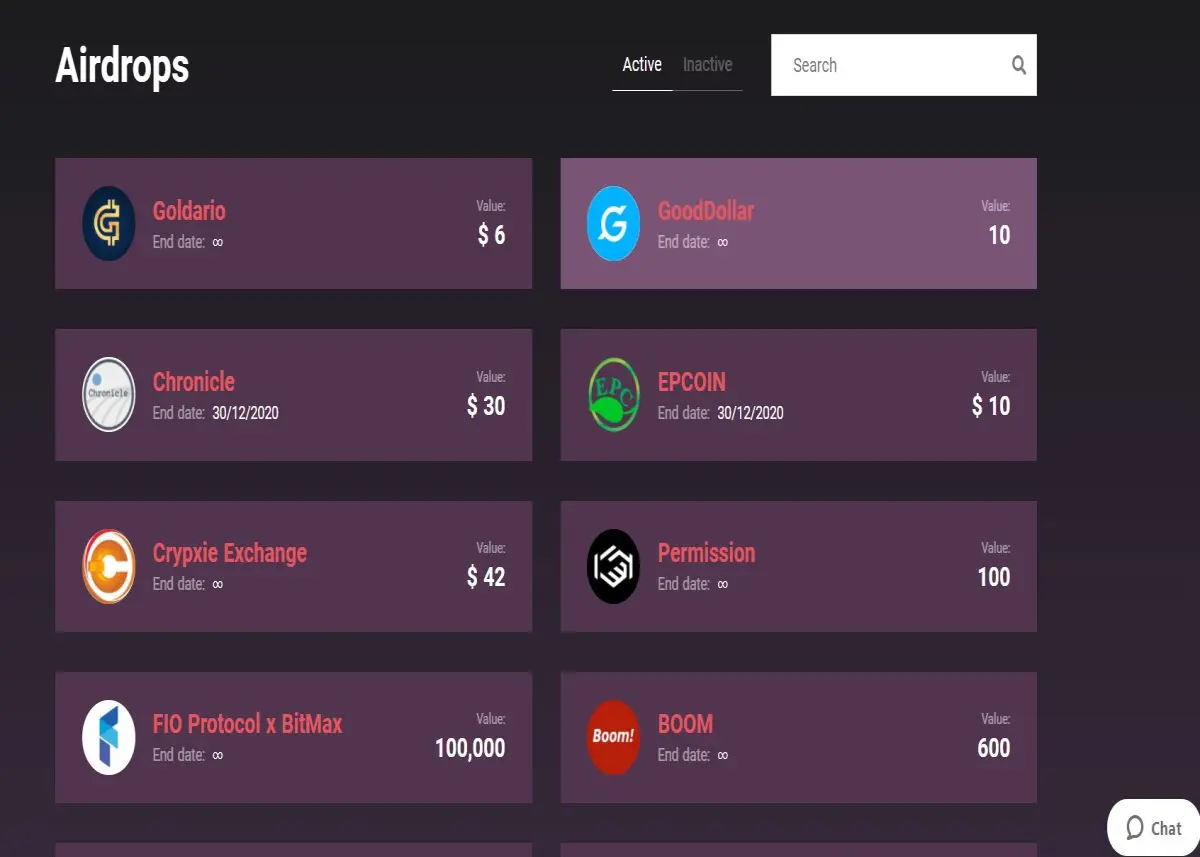The image size is (1200, 857).
Task: Open the Permission airdrop link
Action: pyautogui.click(x=706, y=553)
